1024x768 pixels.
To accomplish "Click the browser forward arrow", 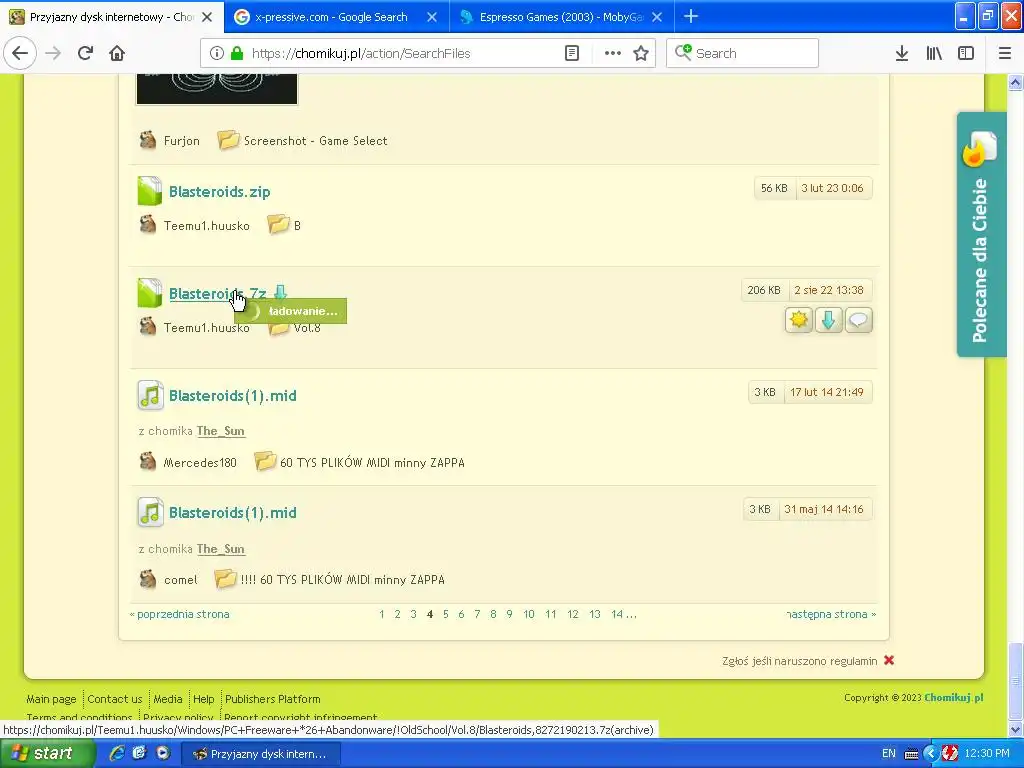I will click(x=54, y=54).
